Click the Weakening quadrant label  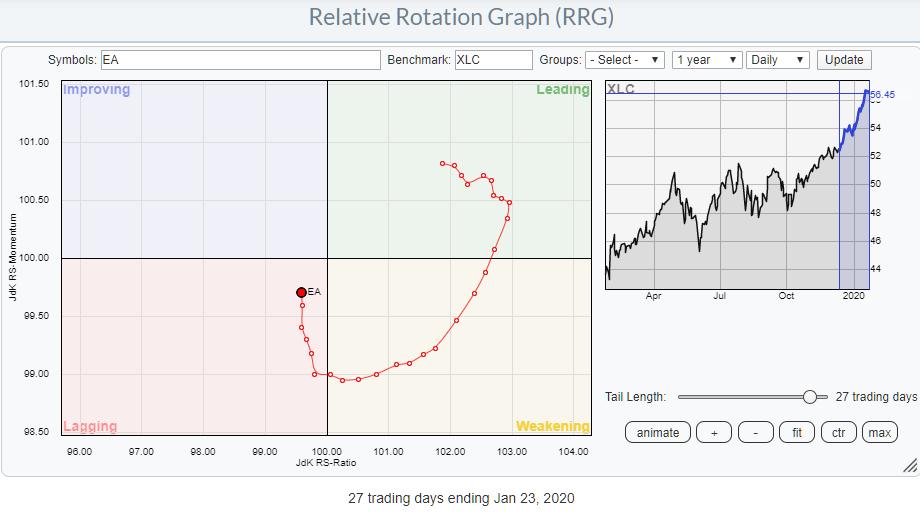click(x=552, y=426)
